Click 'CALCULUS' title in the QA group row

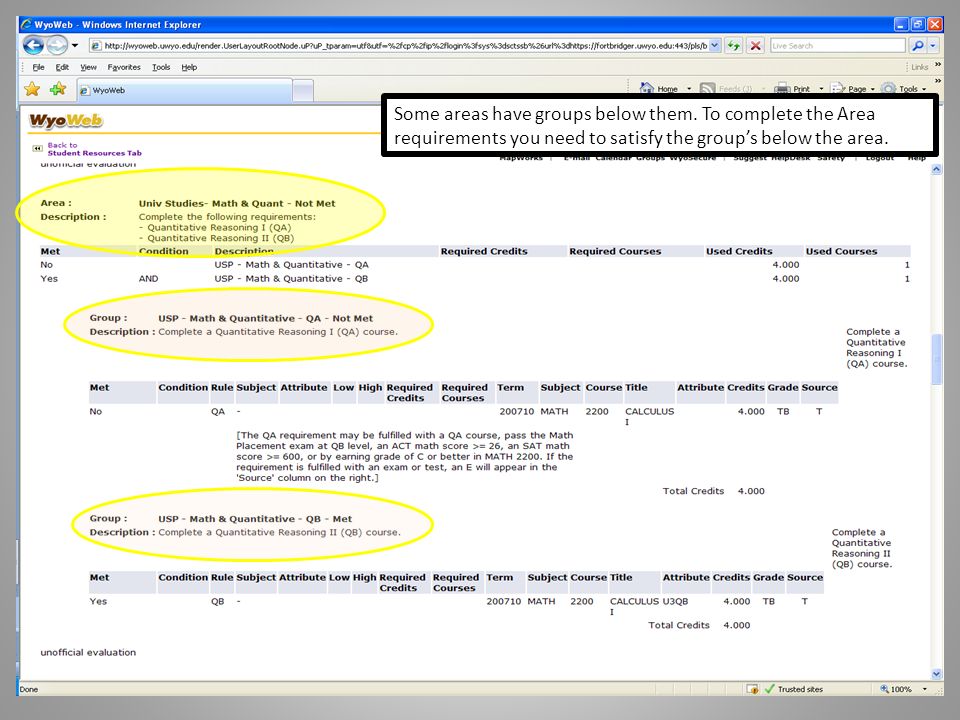649,411
